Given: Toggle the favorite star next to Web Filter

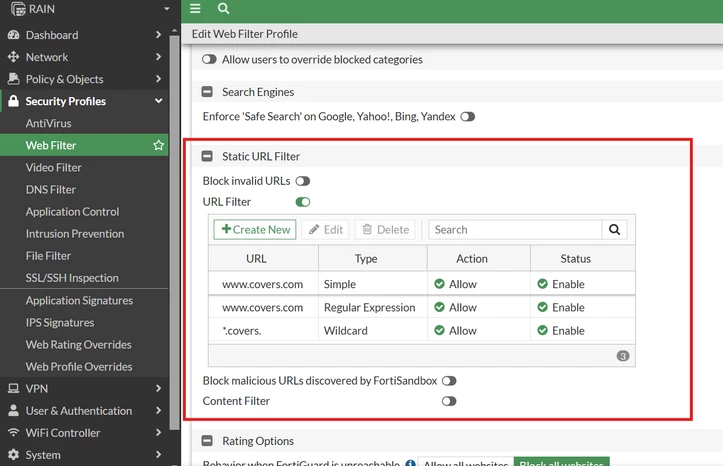Looking at the screenshot, I should point(159,145).
